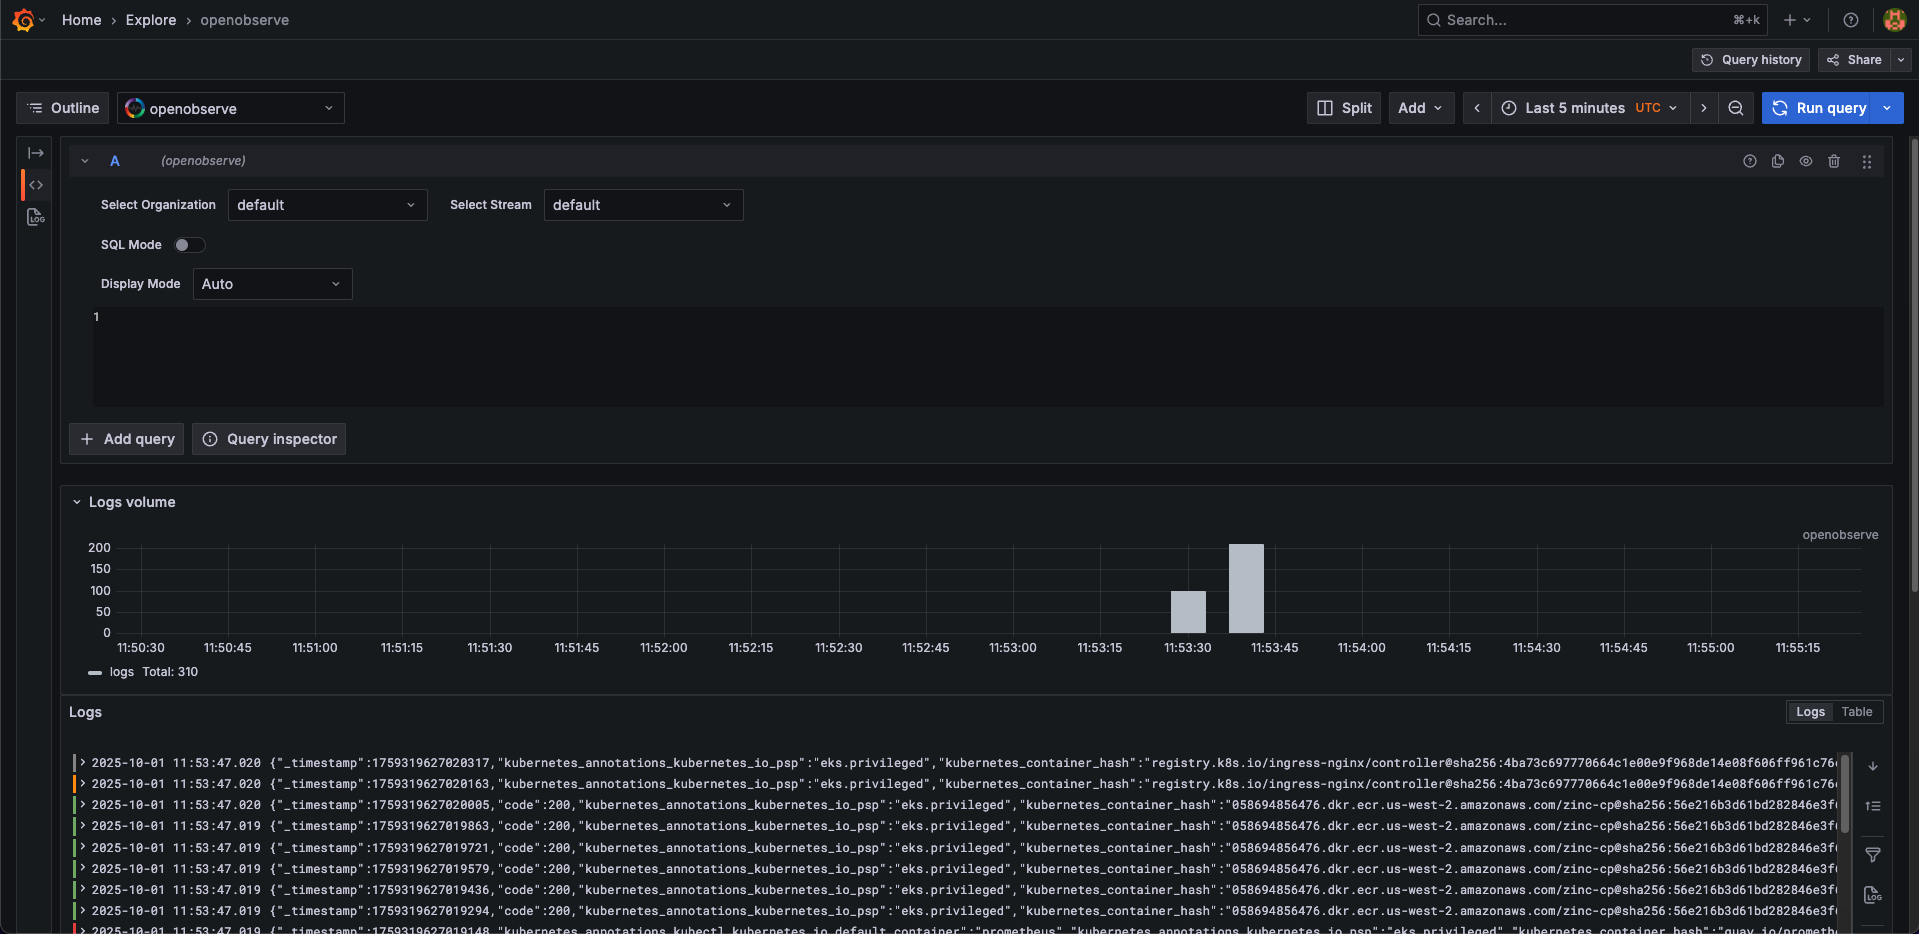Open the Display Mode dropdown

point(272,284)
